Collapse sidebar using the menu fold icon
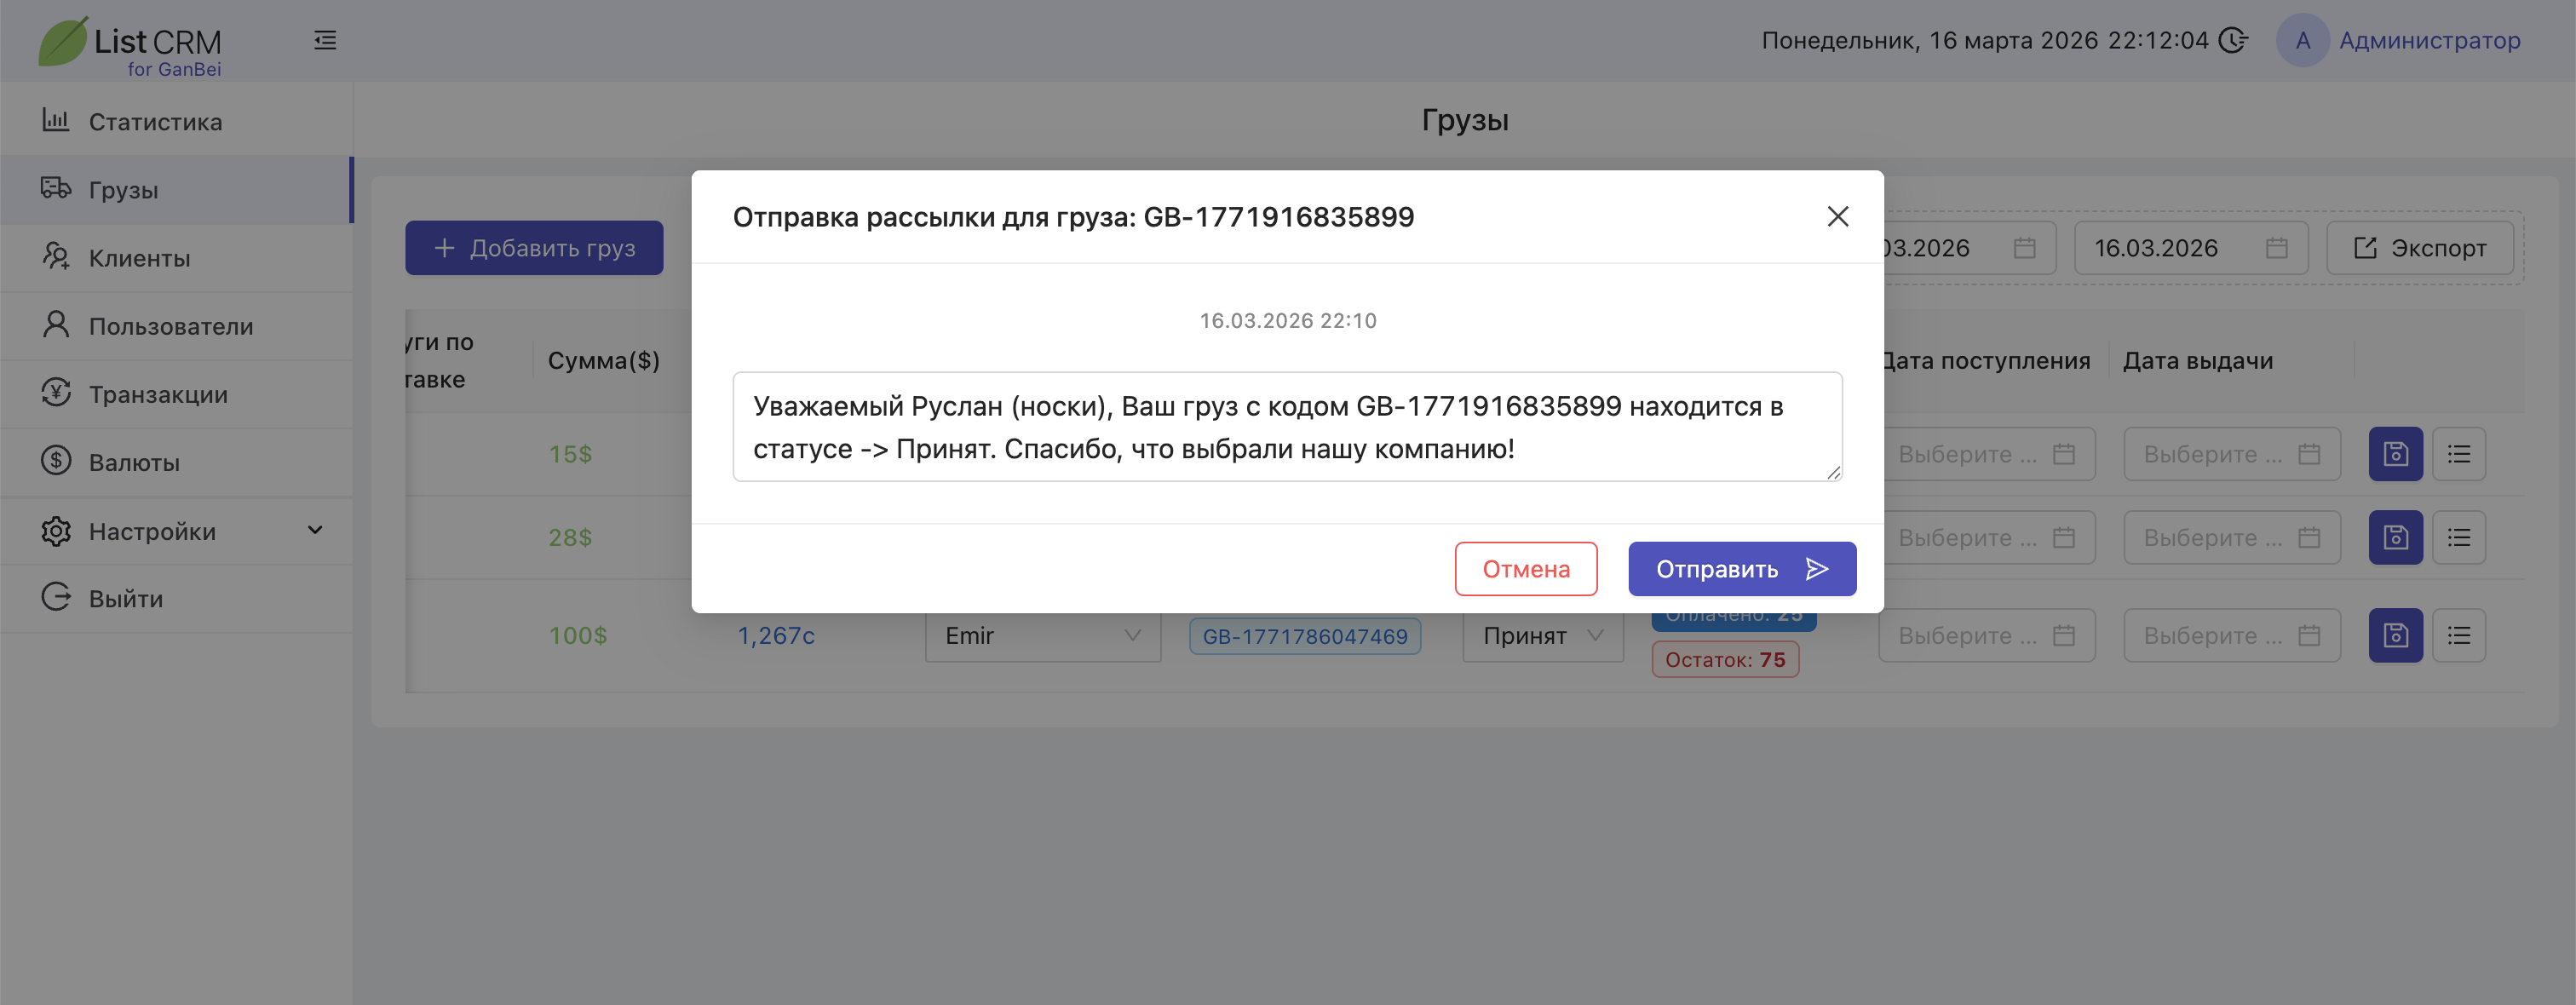2576x1005 pixels. (325, 41)
